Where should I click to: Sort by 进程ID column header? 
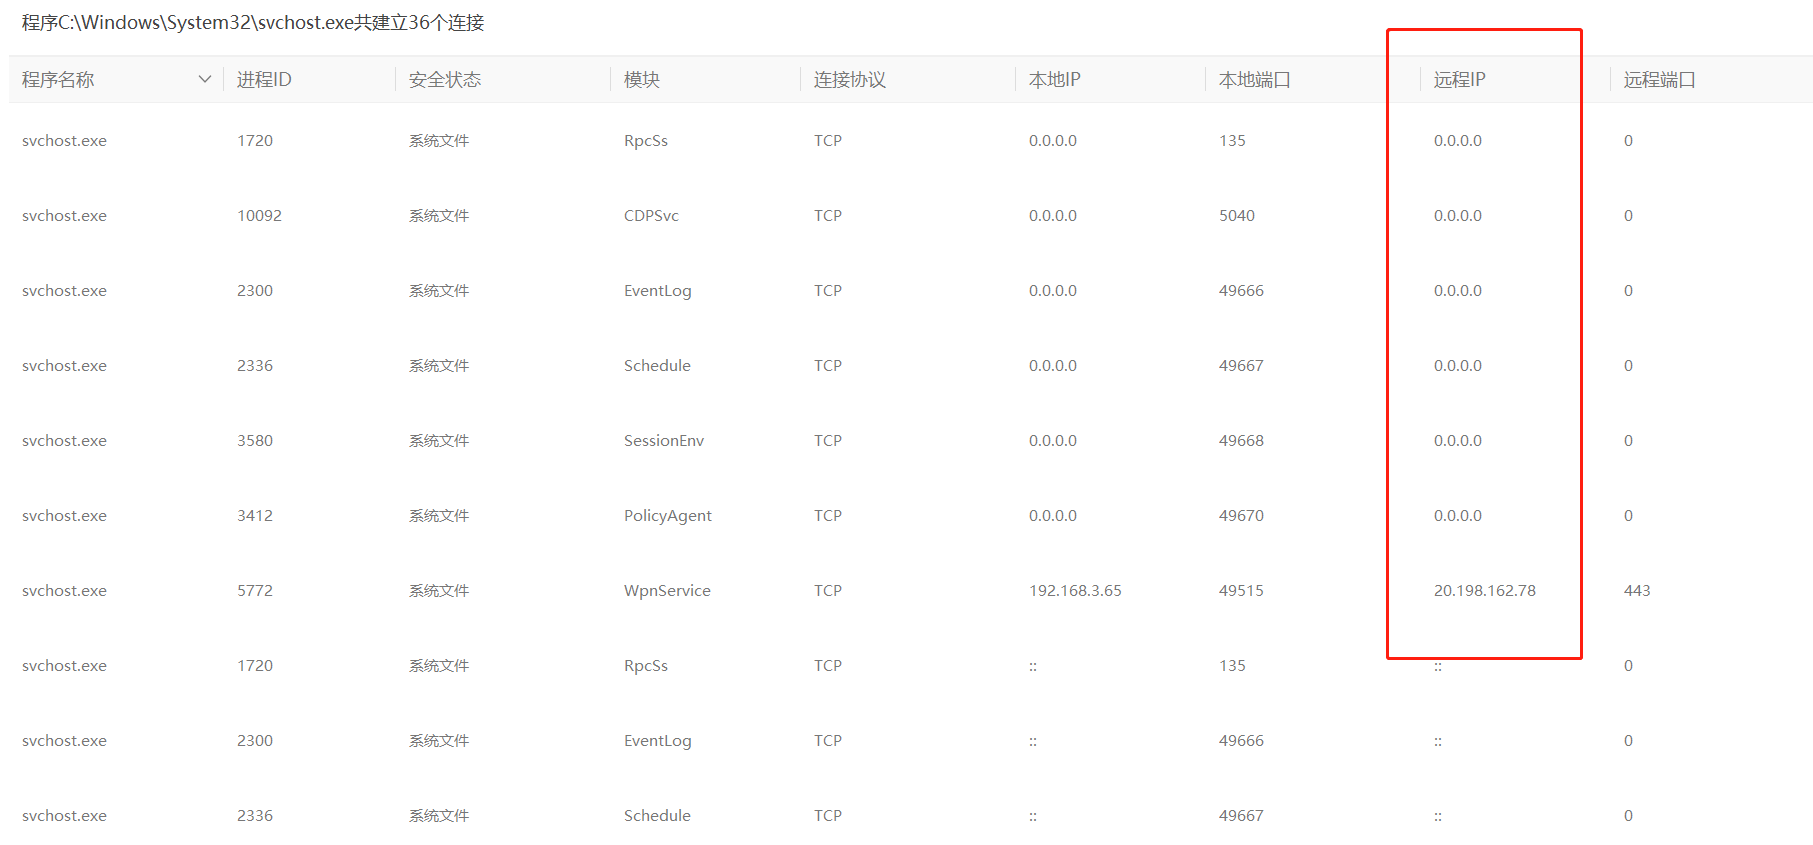264,80
